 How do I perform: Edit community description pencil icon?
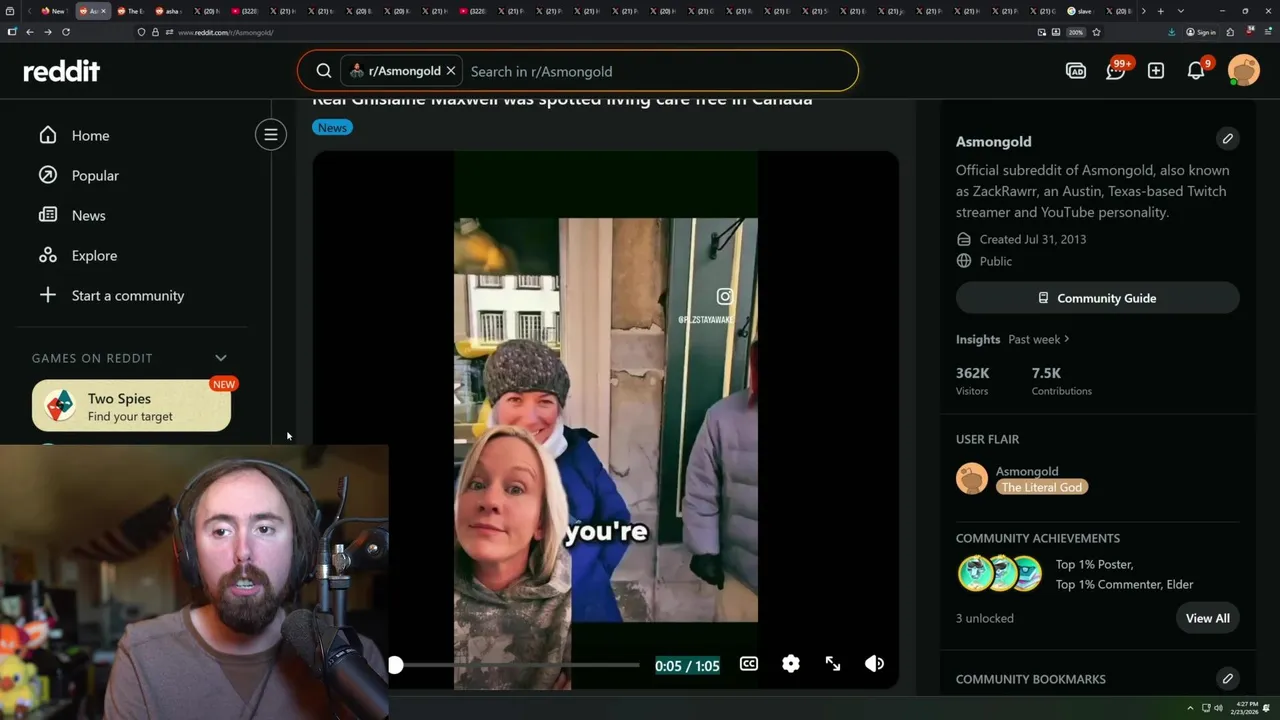(1227, 139)
